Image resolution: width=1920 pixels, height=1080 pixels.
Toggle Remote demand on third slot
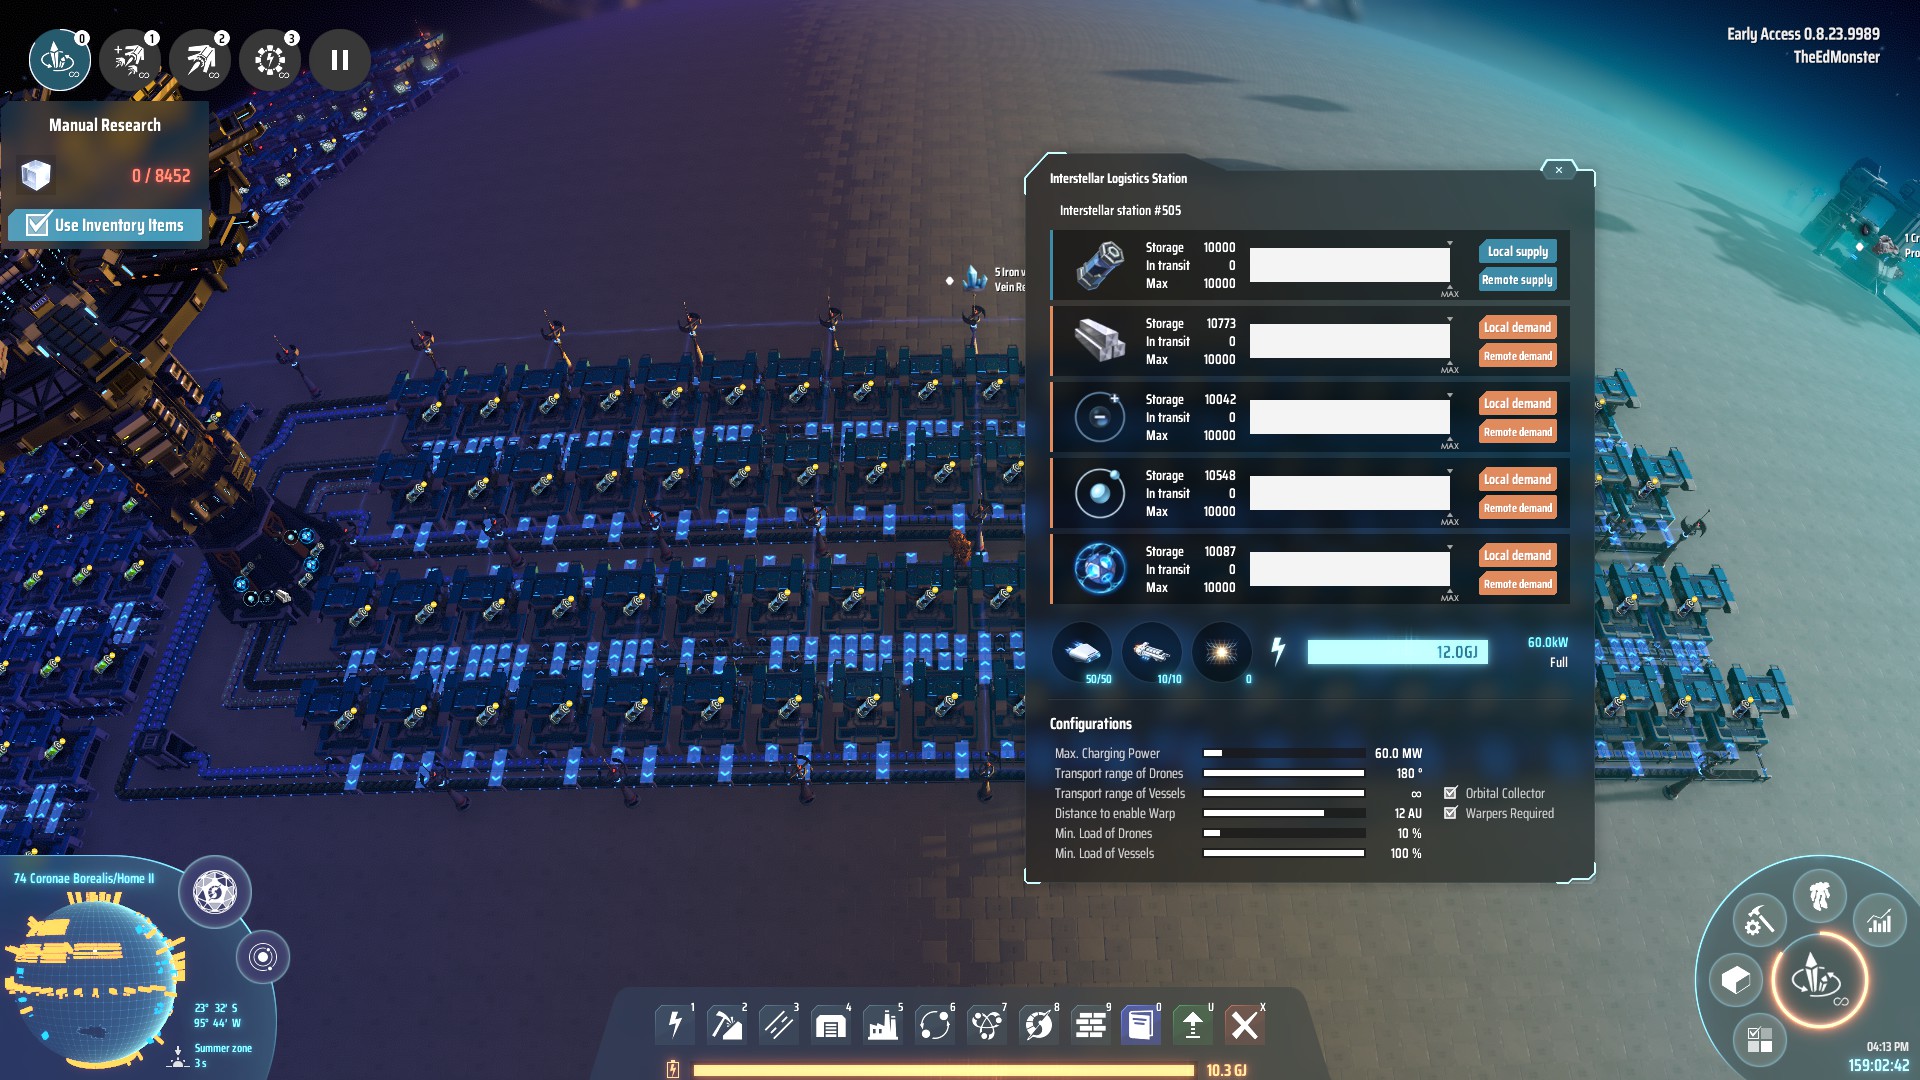[x=1517, y=432]
